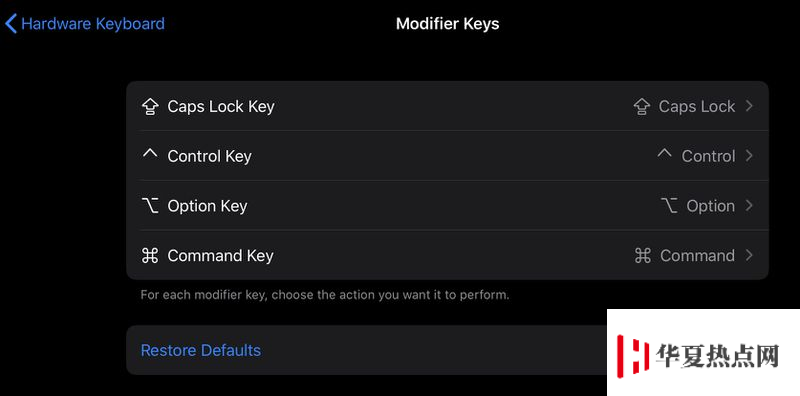Click the gray Command value icon
The image size is (800, 396).
coord(643,256)
